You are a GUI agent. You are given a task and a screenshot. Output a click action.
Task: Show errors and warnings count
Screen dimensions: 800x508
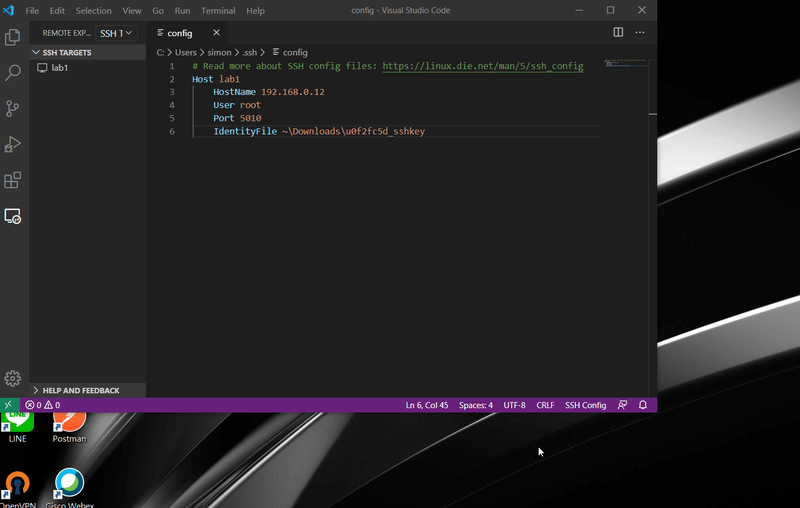(x=43, y=405)
